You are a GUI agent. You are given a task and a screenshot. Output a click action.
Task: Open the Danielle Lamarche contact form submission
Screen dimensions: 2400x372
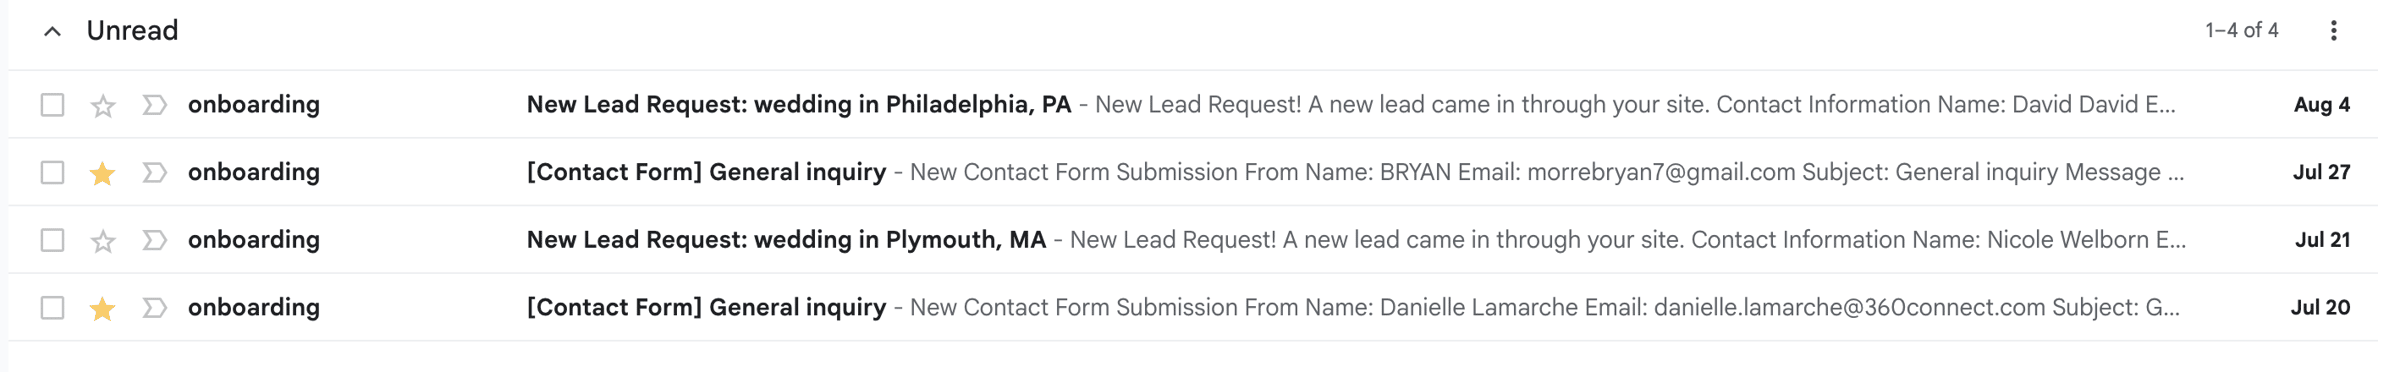click(x=1192, y=307)
